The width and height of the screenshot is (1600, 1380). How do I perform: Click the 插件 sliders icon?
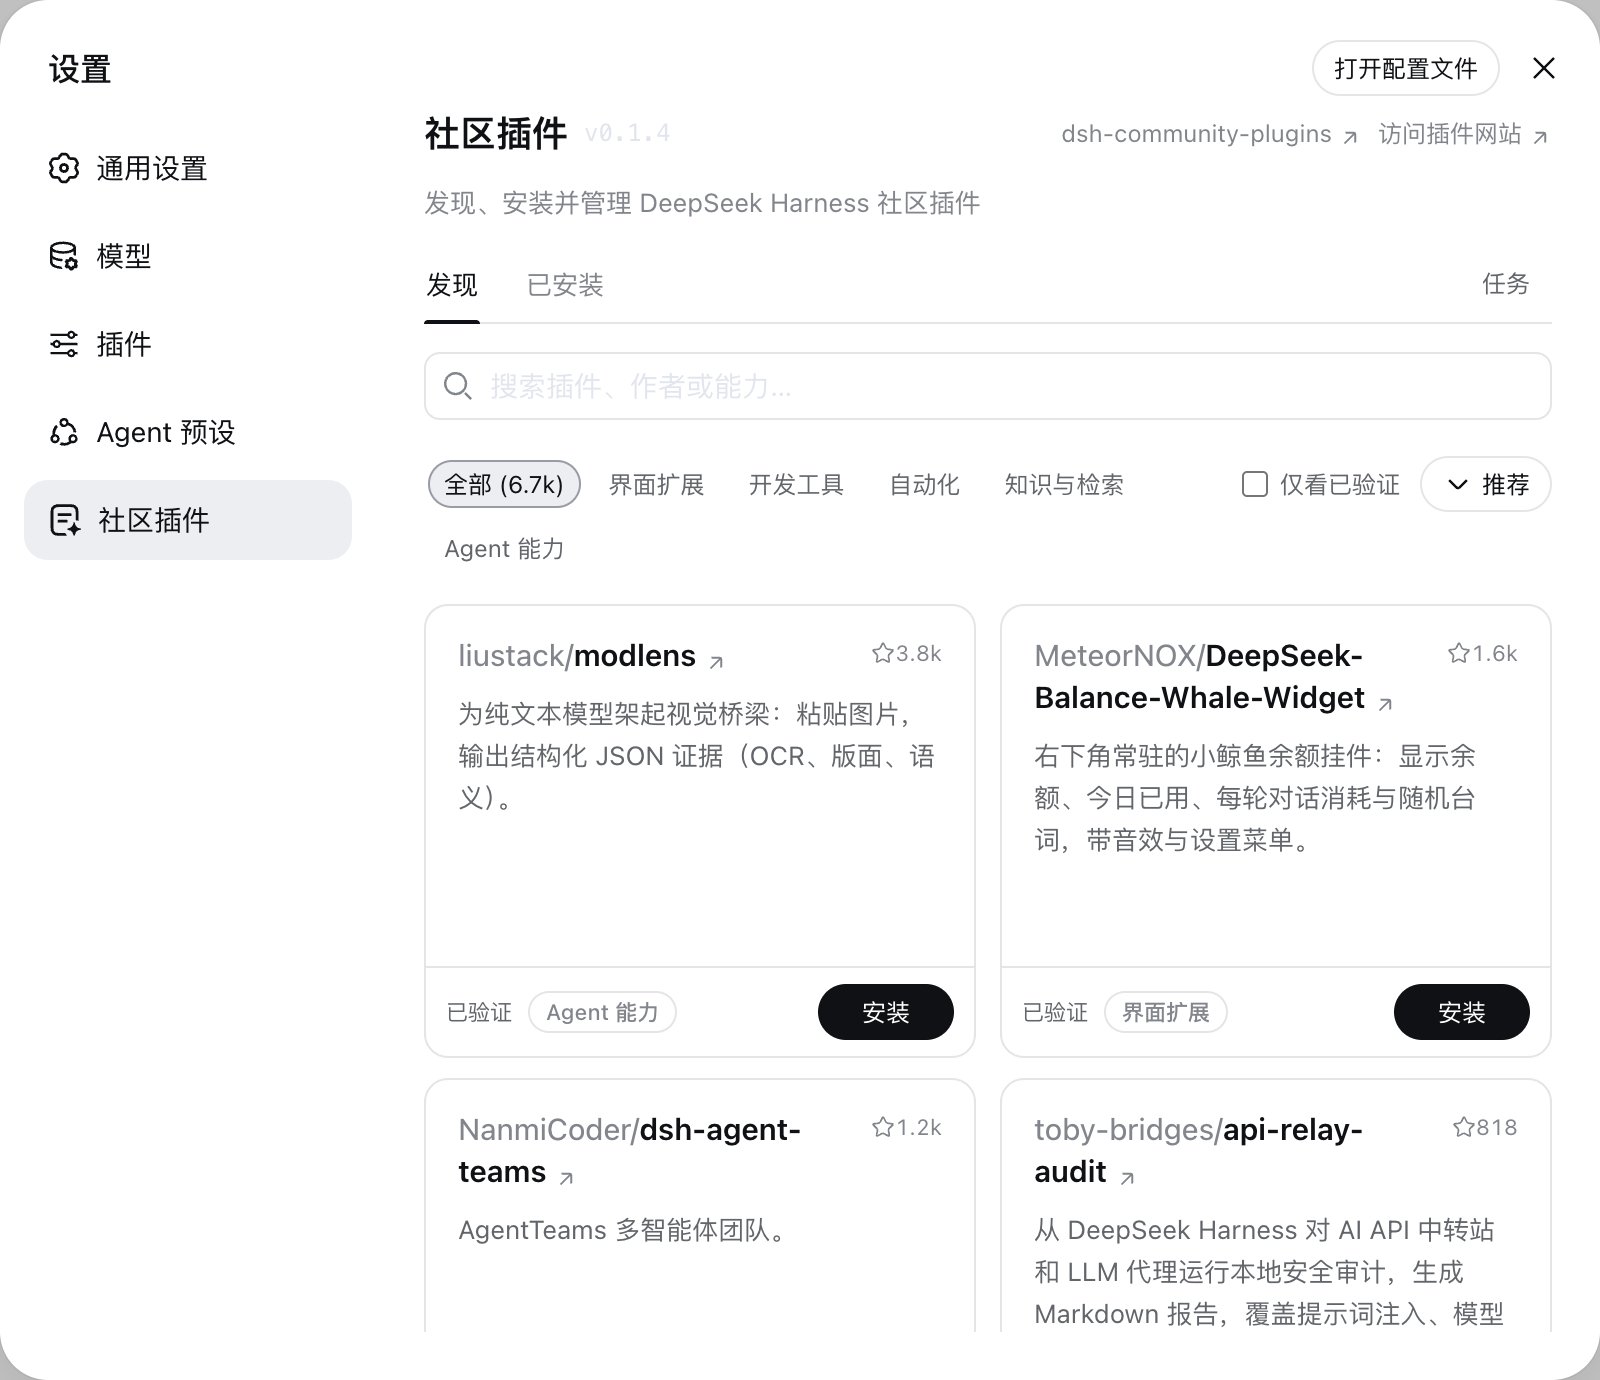pyautogui.click(x=64, y=344)
